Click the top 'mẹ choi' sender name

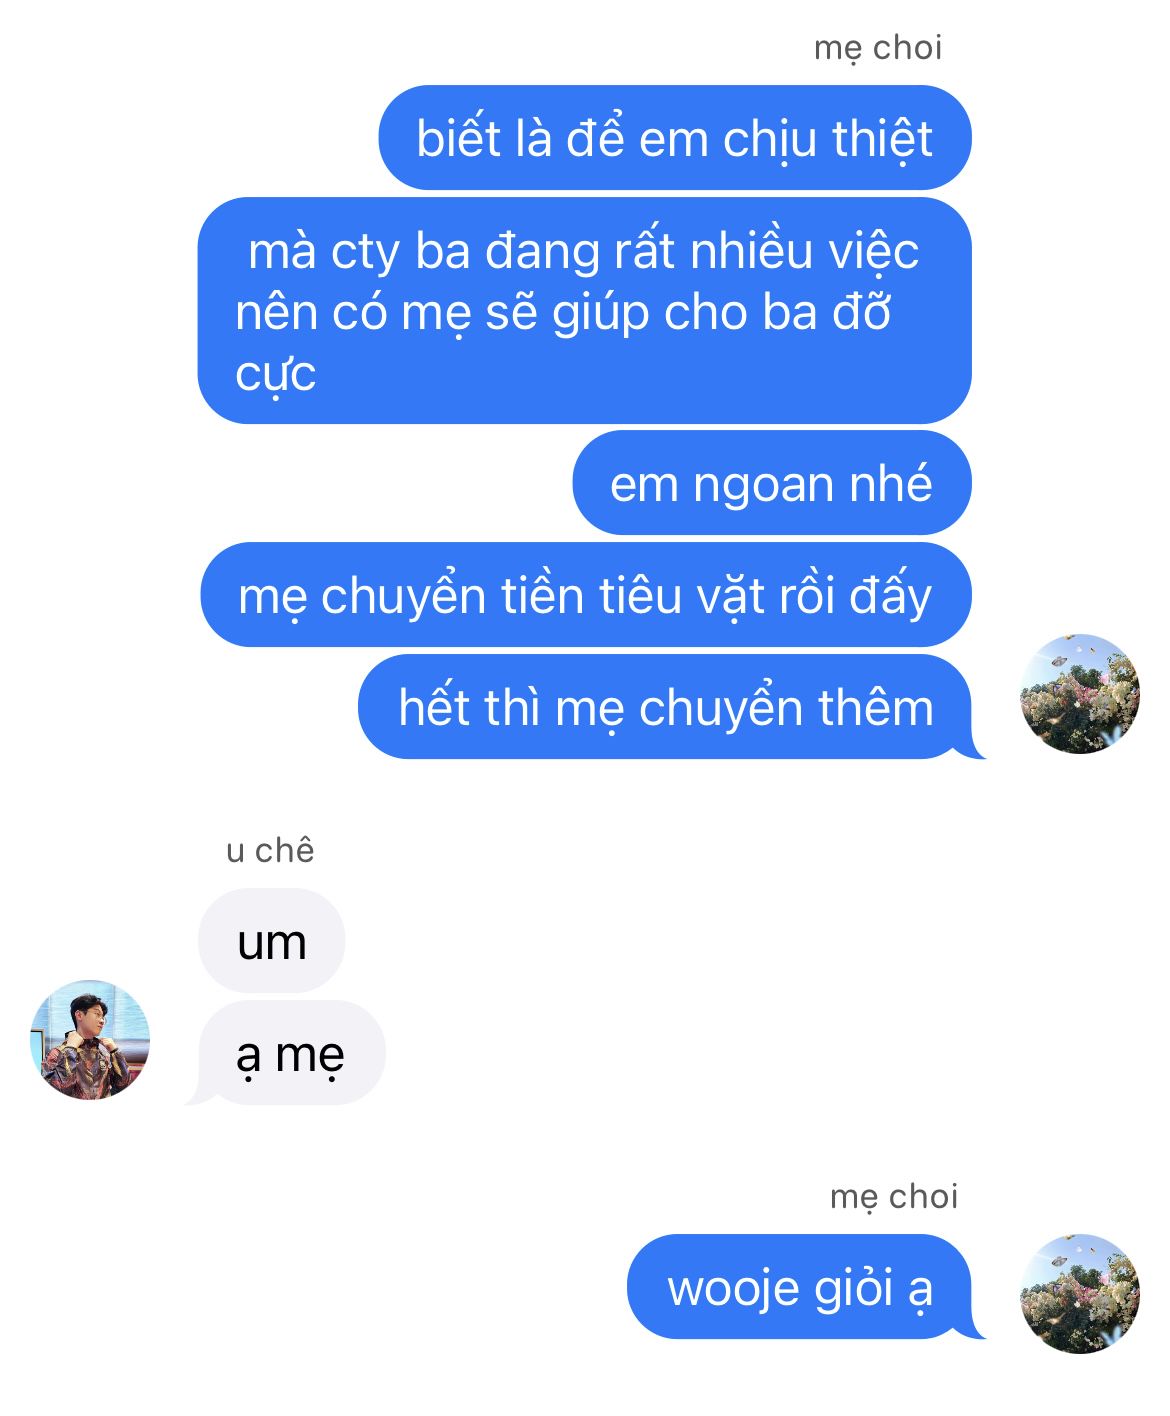pyautogui.click(x=878, y=47)
